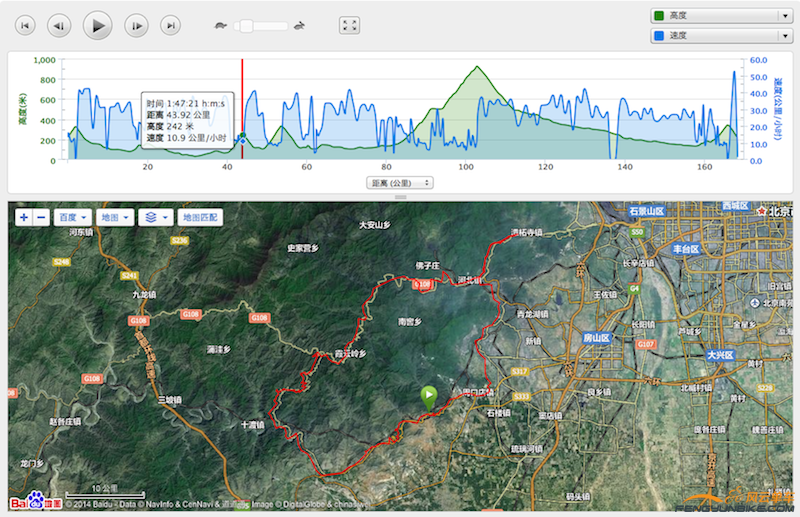Click the S236 road shield
The width and height of the screenshot is (800, 517).
(180, 240)
